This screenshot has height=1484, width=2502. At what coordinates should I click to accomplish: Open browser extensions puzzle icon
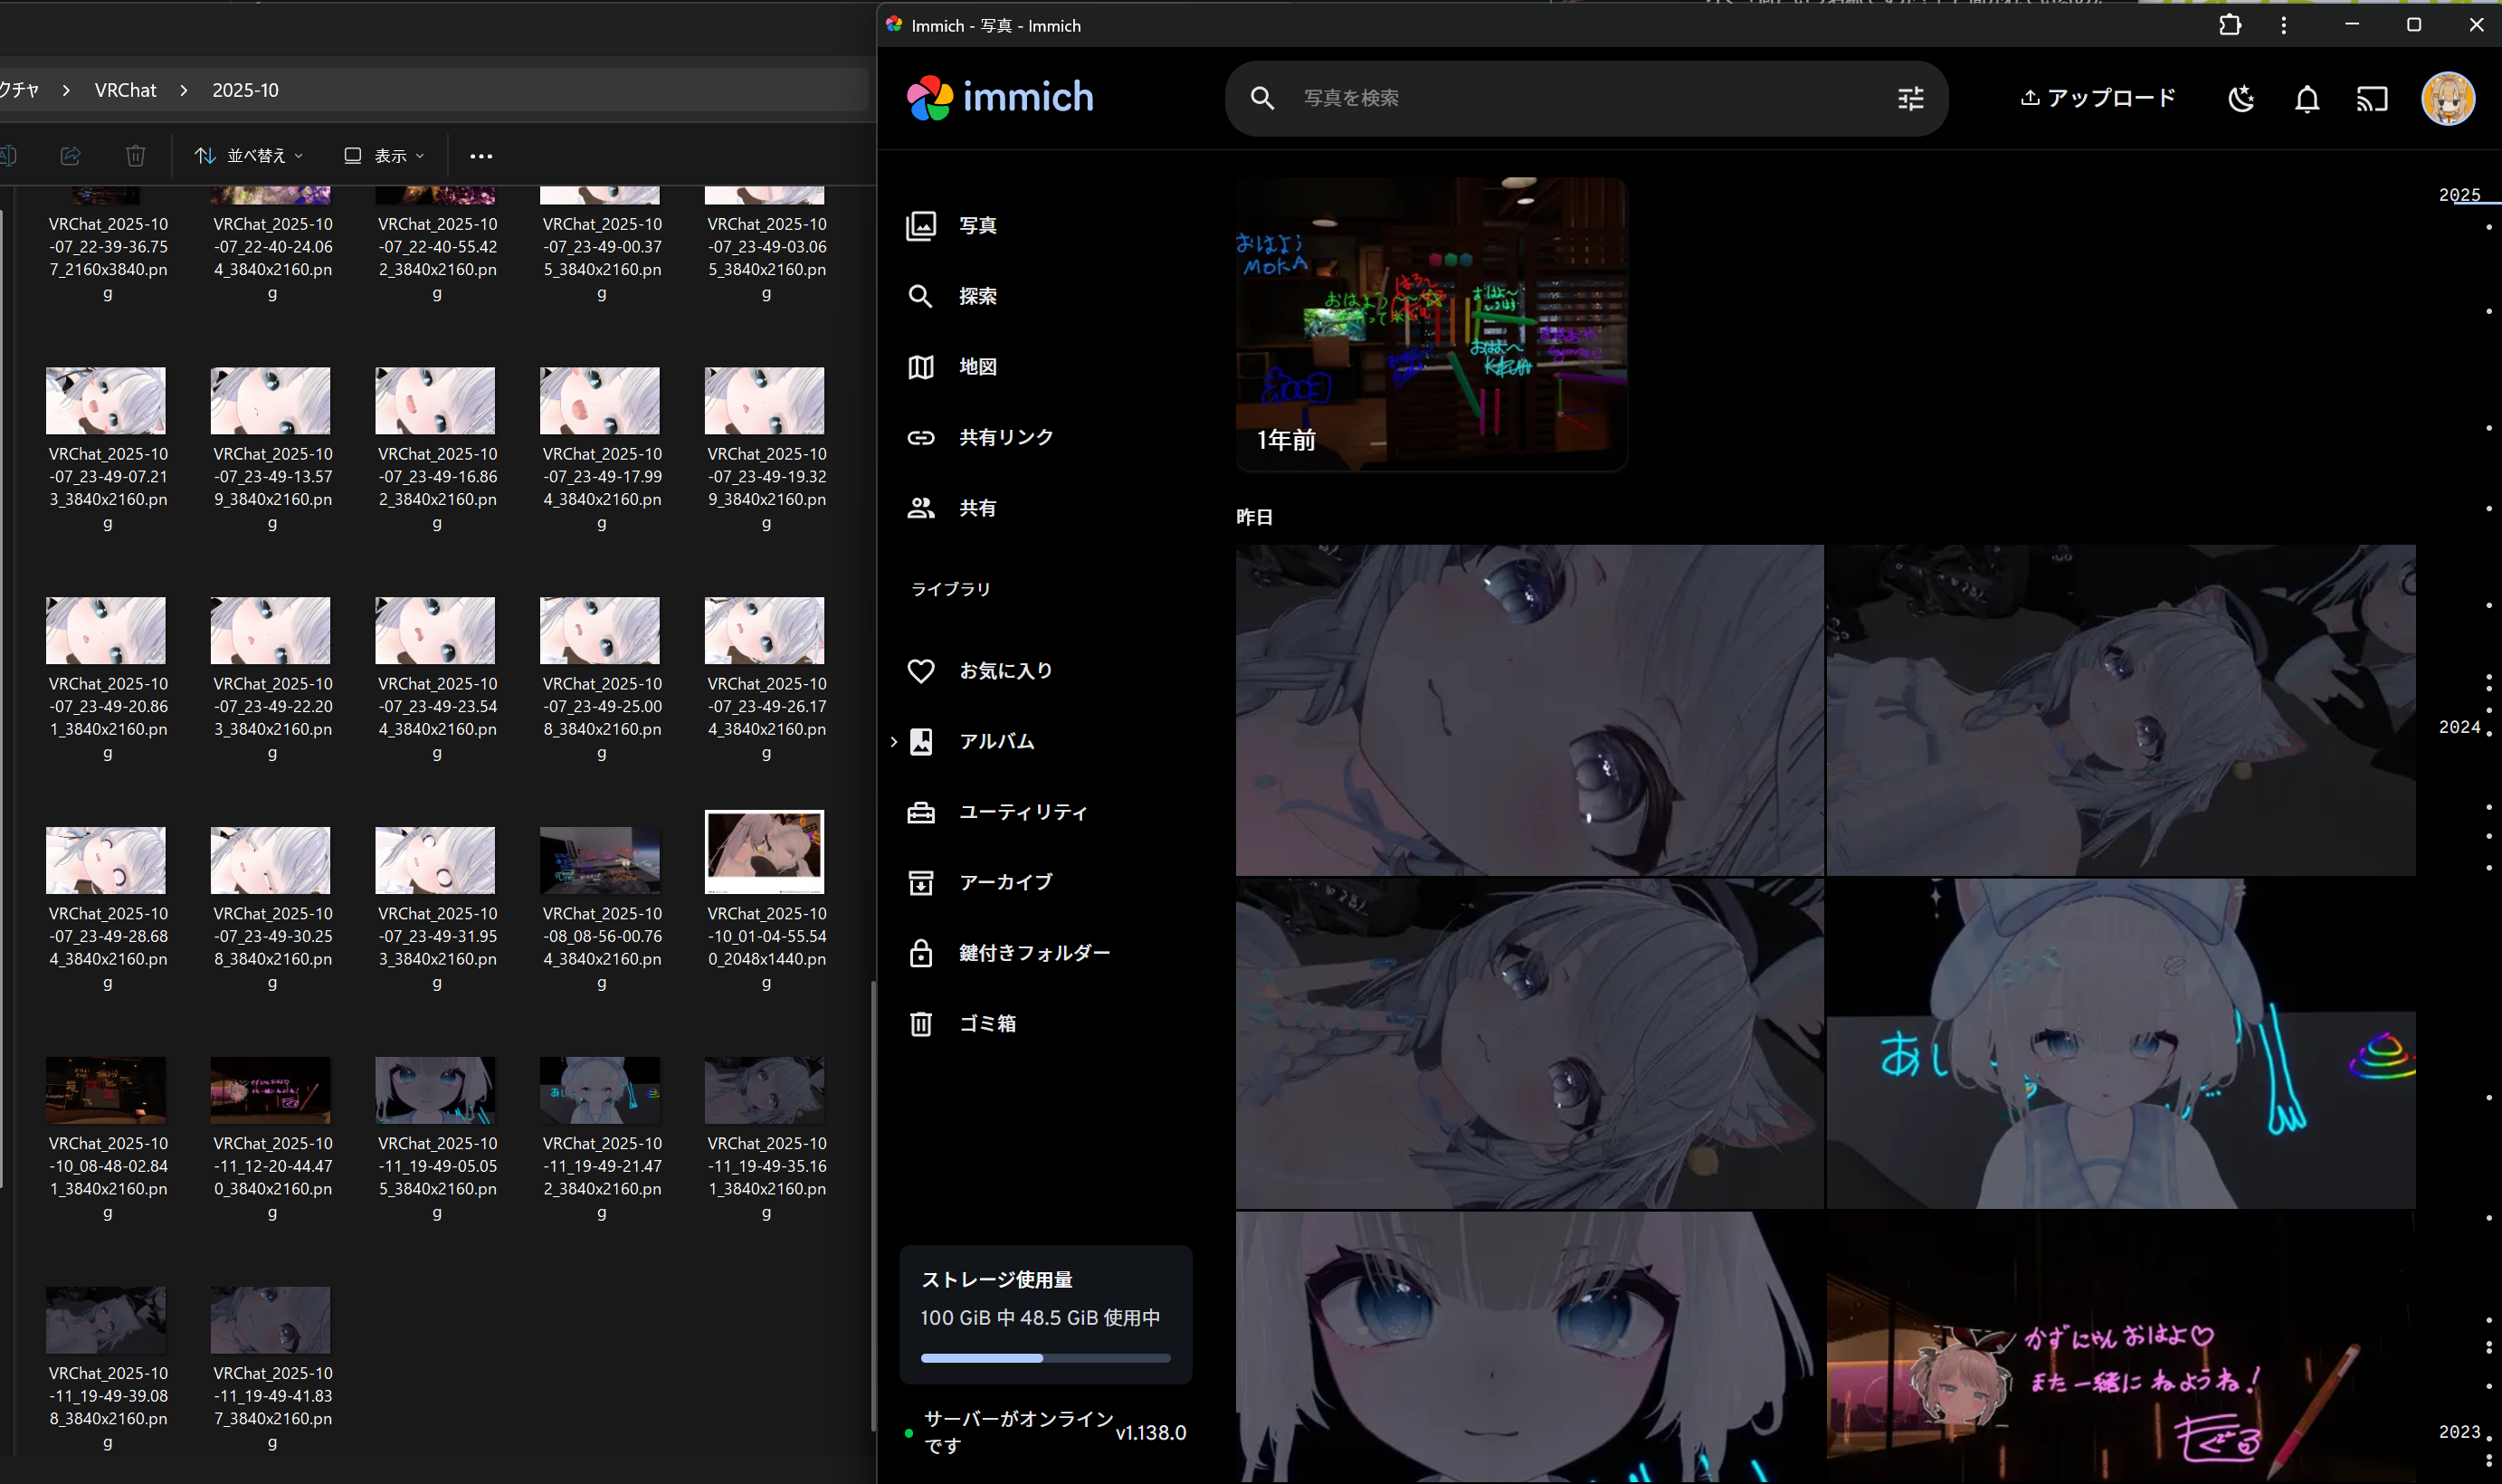[2229, 25]
